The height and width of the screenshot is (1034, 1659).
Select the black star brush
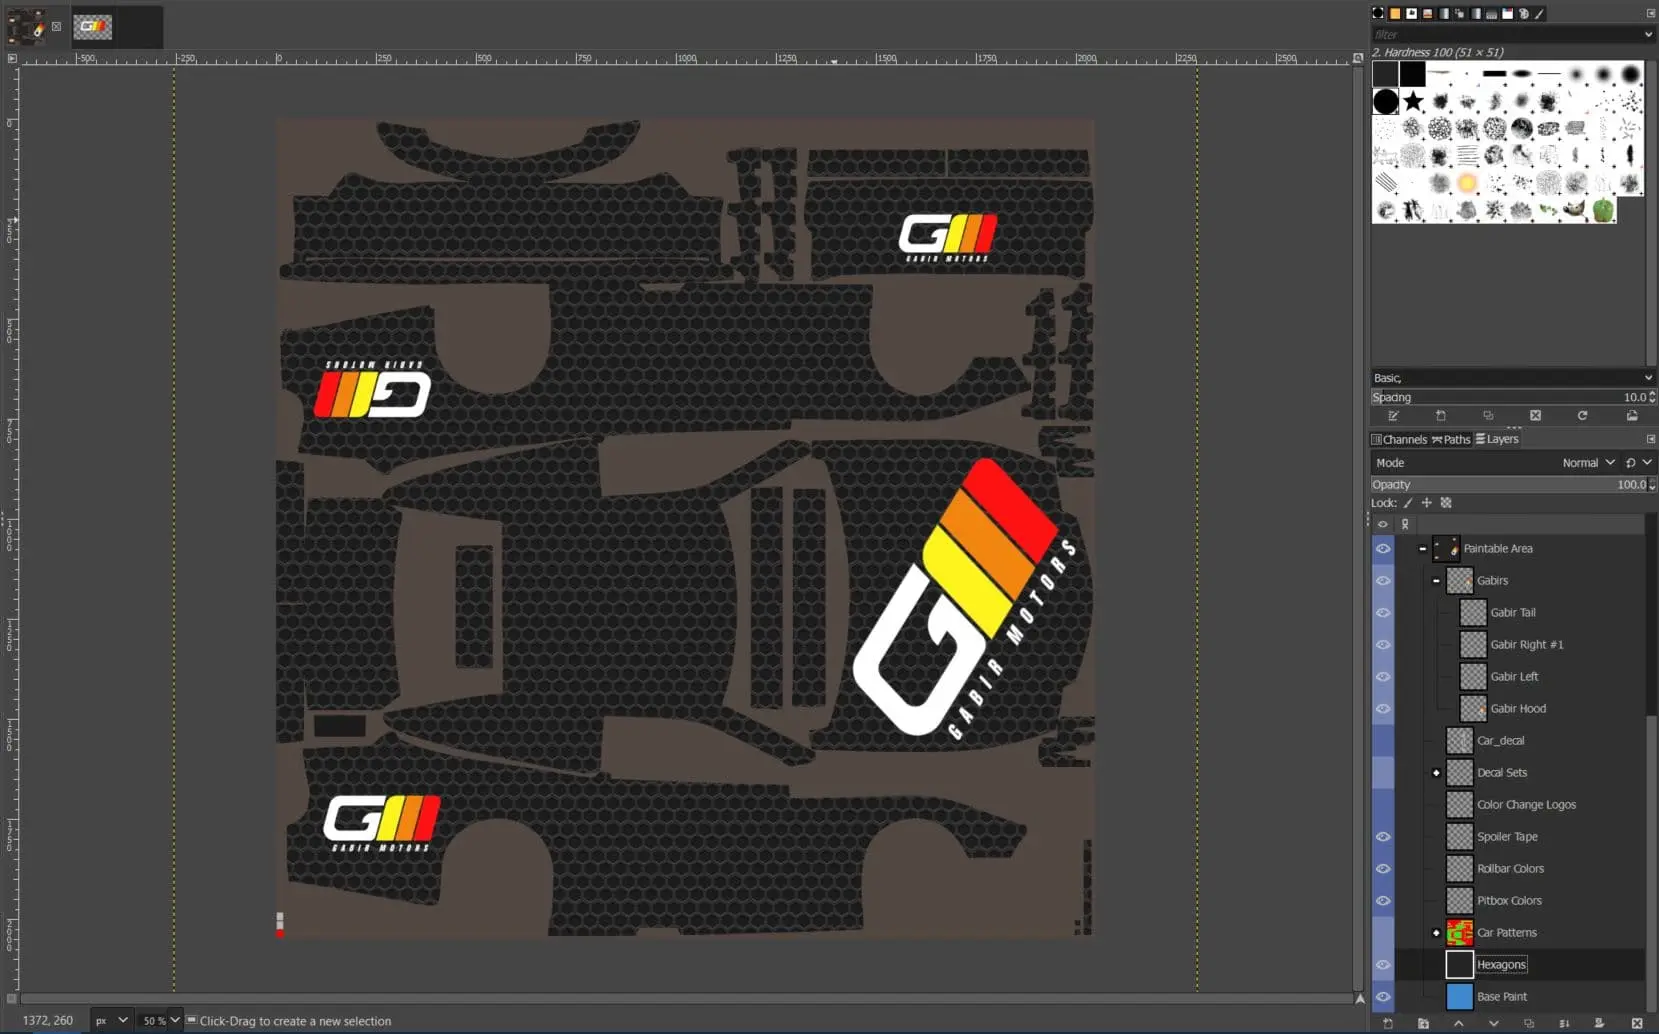[x=1413, y=101]
